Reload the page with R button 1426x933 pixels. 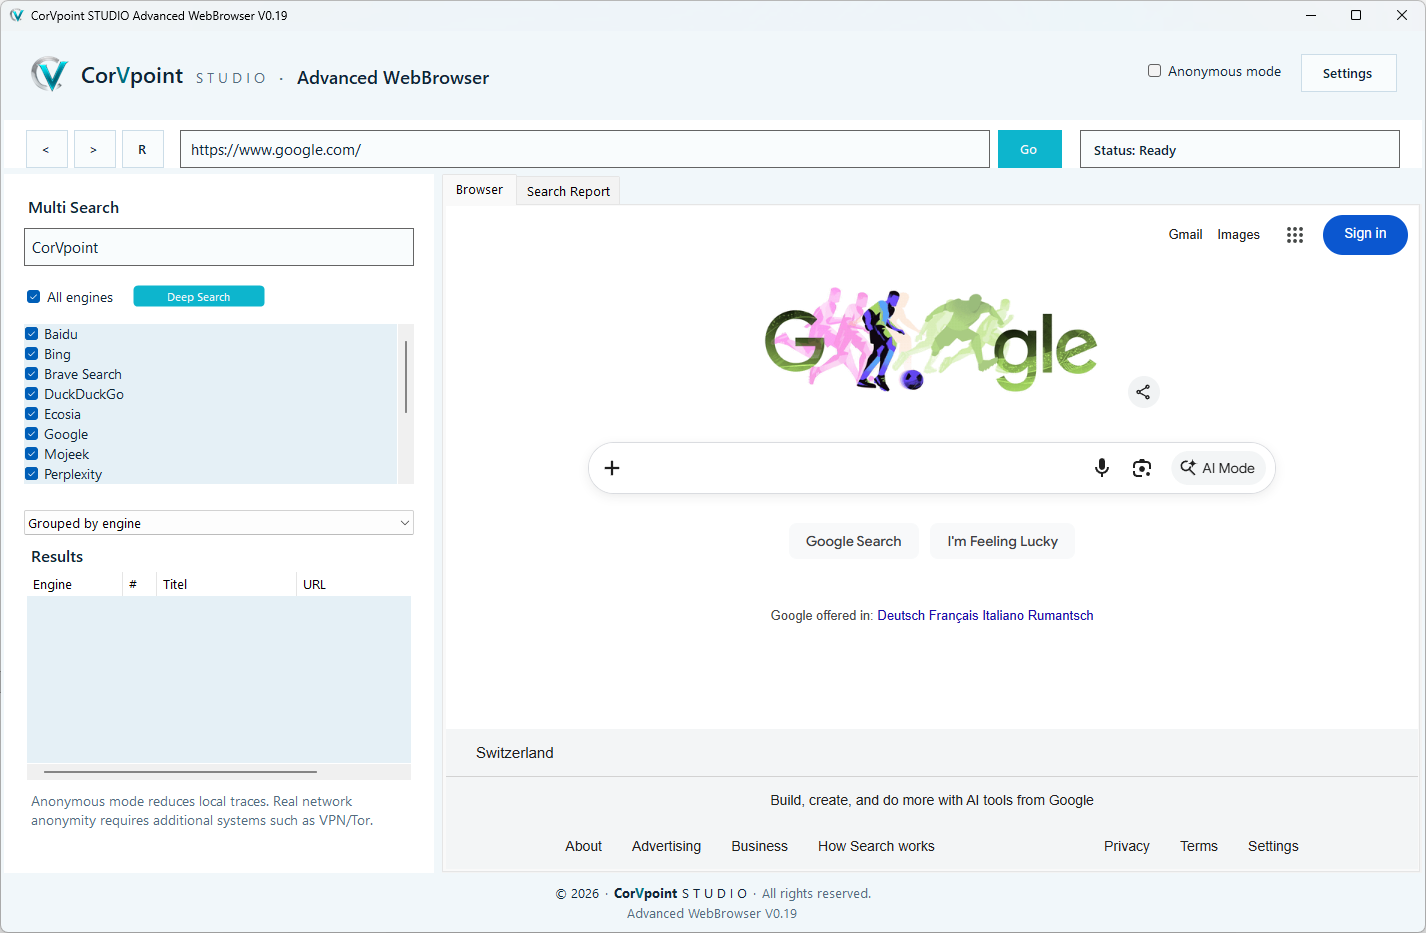click(143, 149)
